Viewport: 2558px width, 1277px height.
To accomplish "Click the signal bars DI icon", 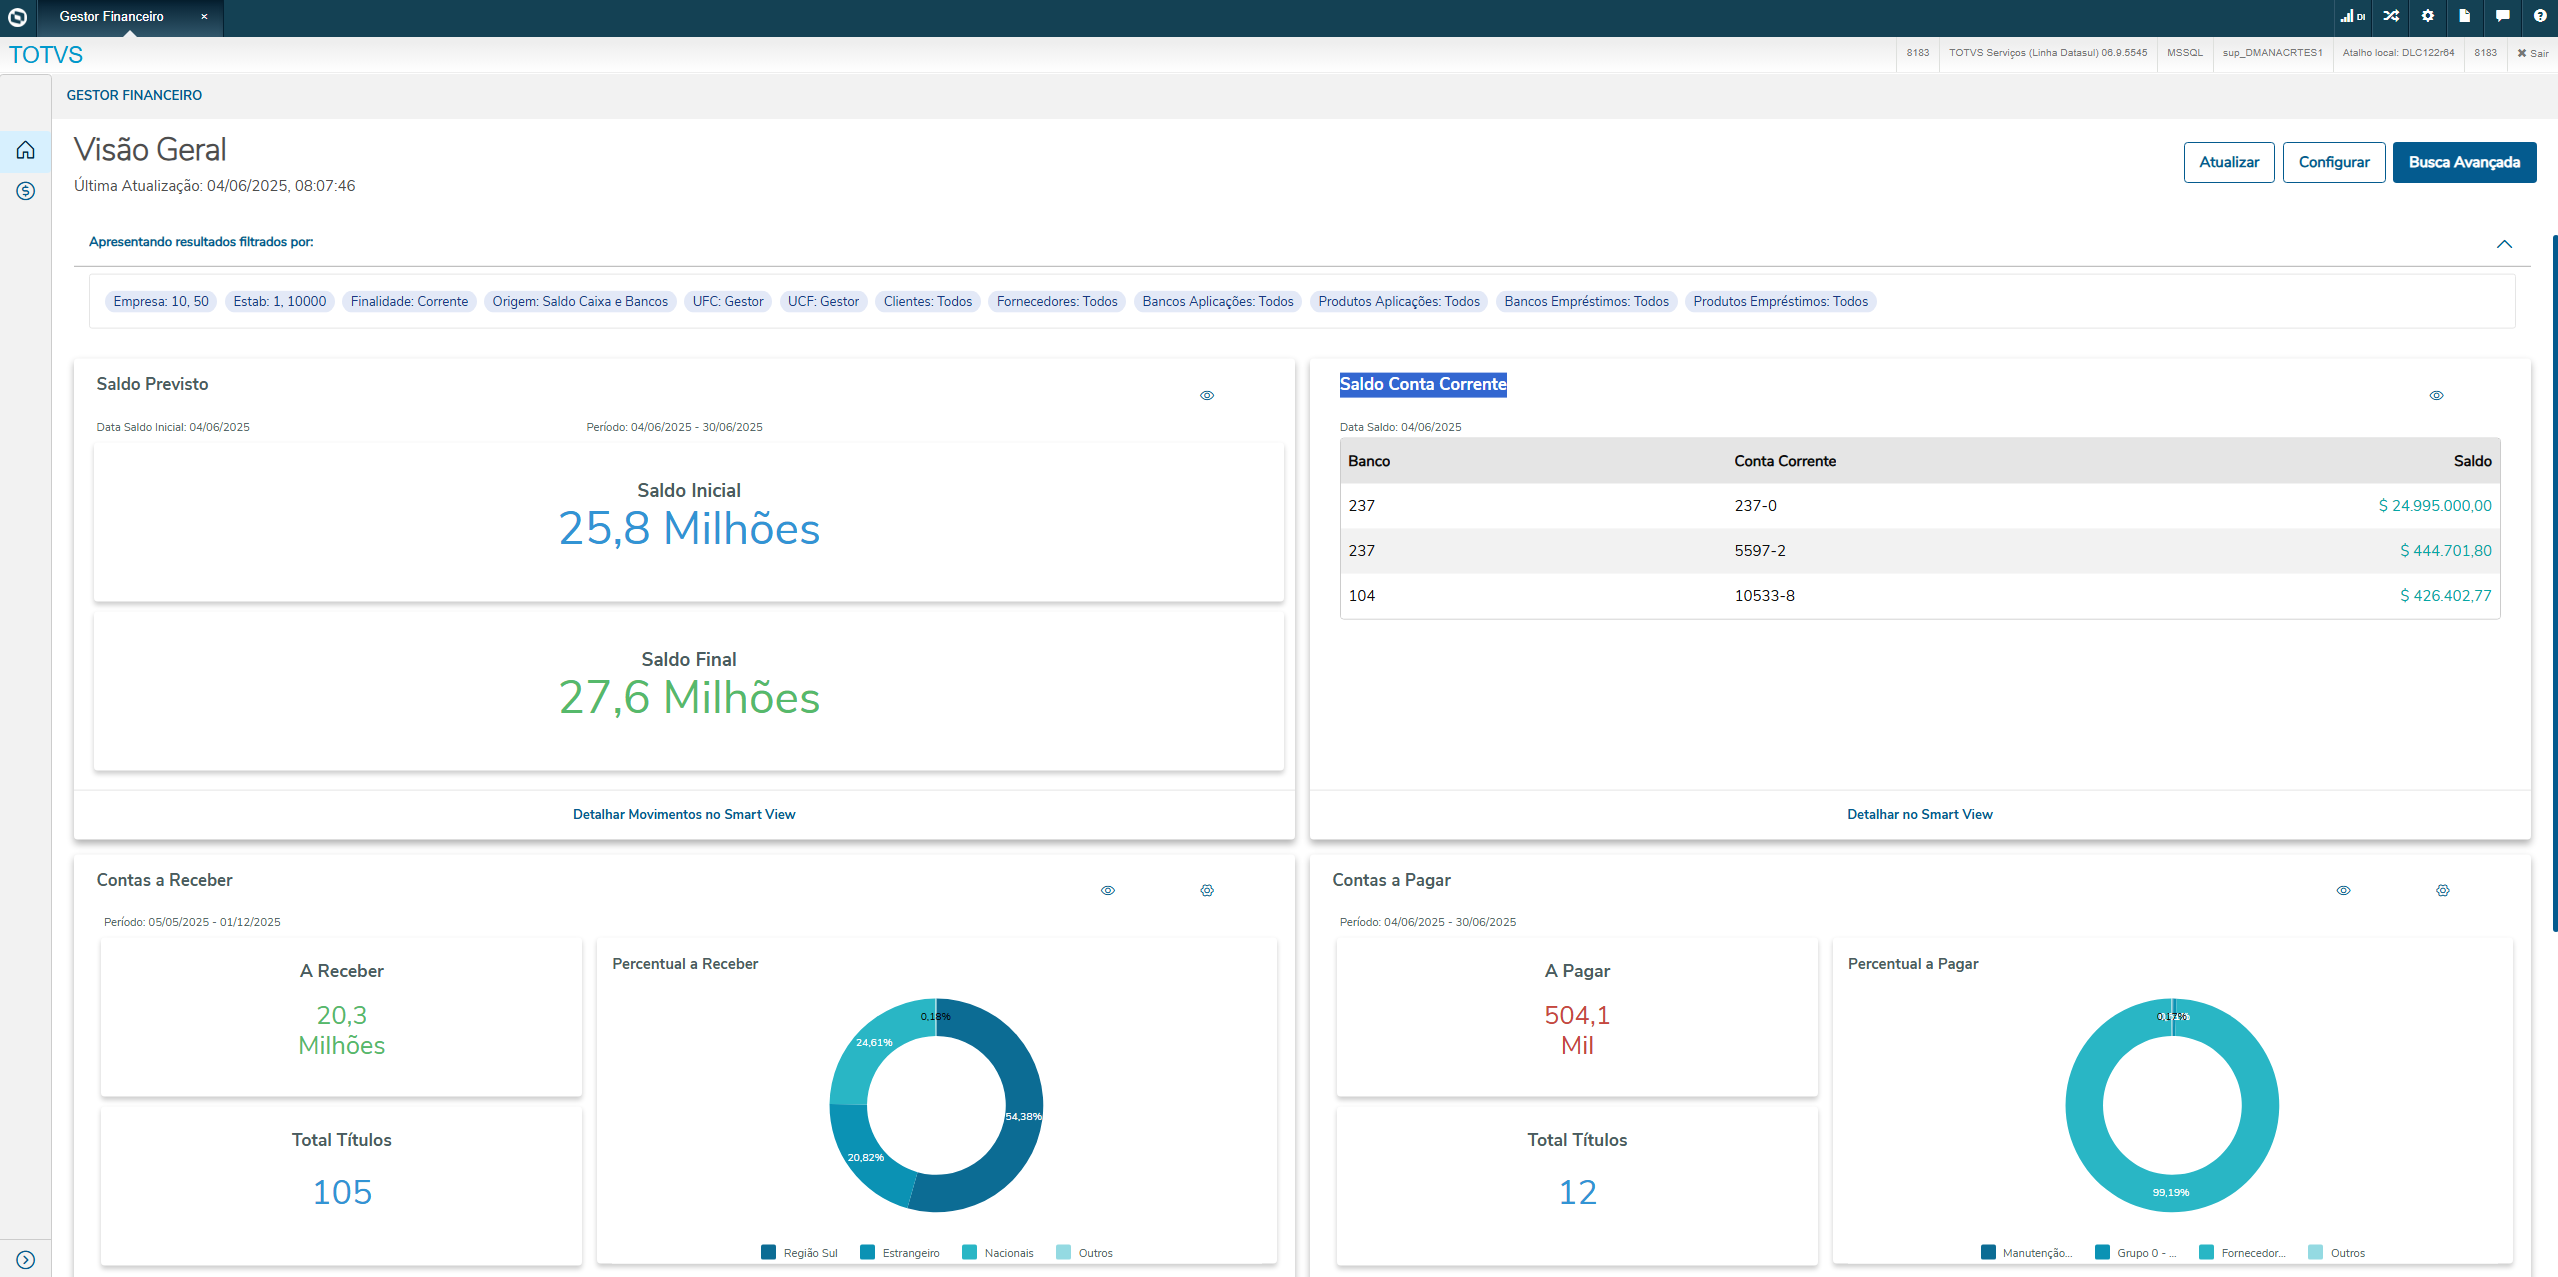I will click(2352, 16).
